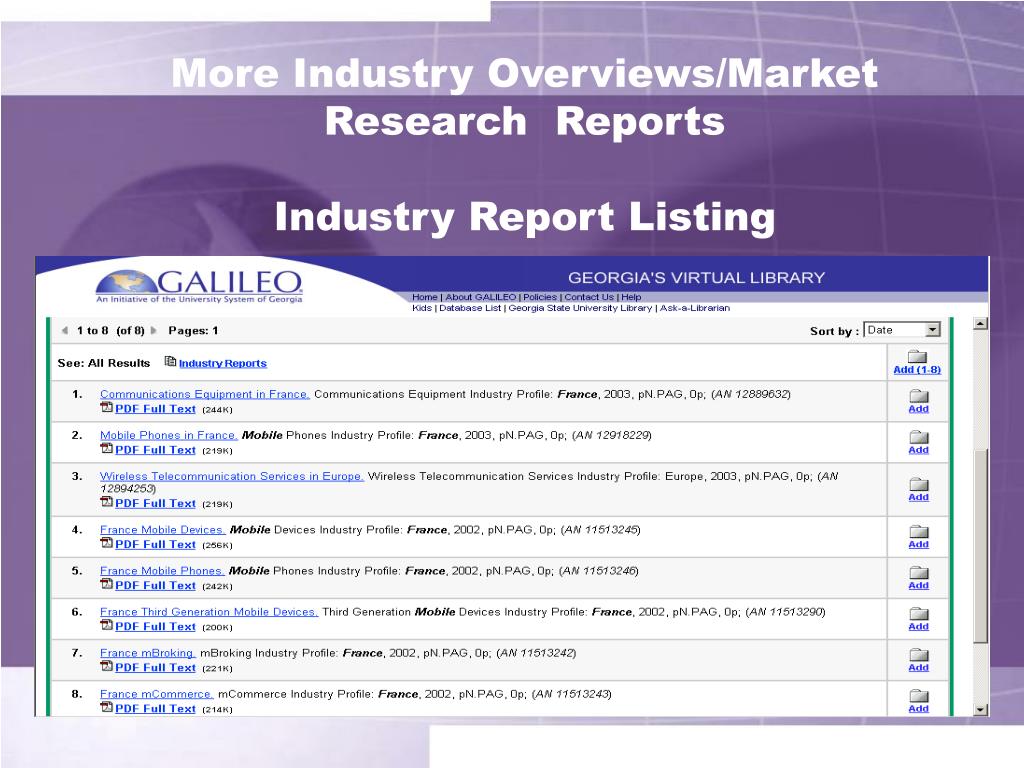Open Contact Us navigation link
Image resolution: width=1024 pixels, height=768 pixels.
tap(589, 297)
